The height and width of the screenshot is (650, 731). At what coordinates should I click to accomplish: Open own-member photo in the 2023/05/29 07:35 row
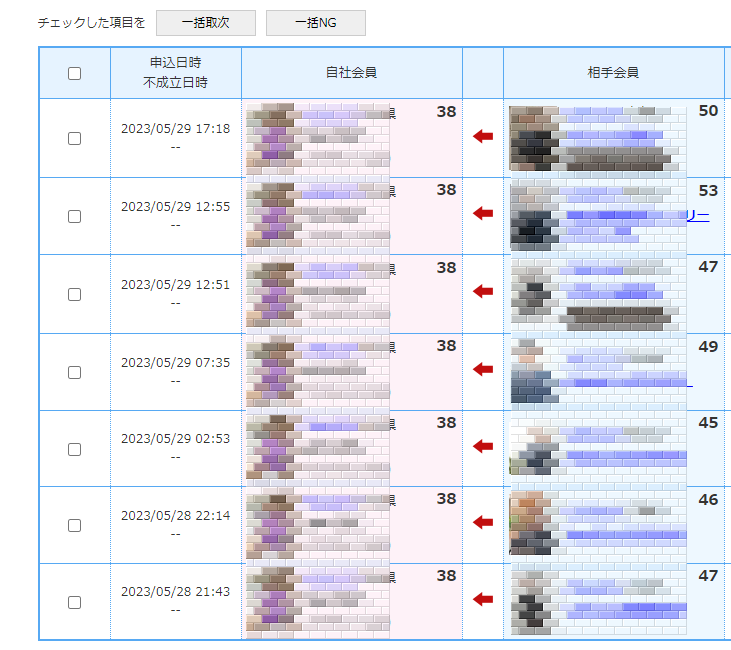pyautogui.click(x=270, y=370)
